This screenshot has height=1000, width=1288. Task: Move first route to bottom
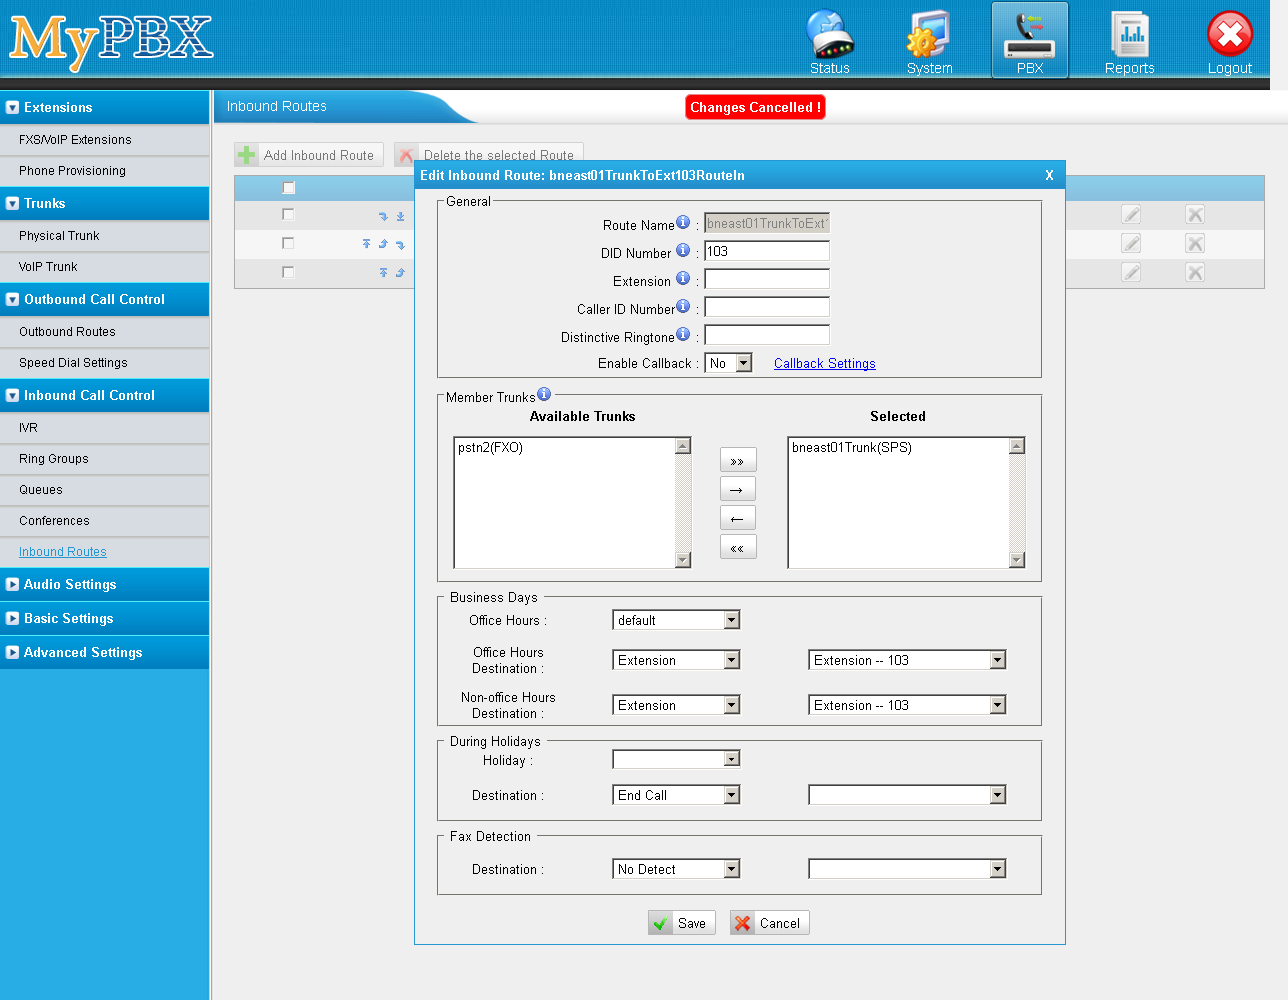tap(400, 216)
